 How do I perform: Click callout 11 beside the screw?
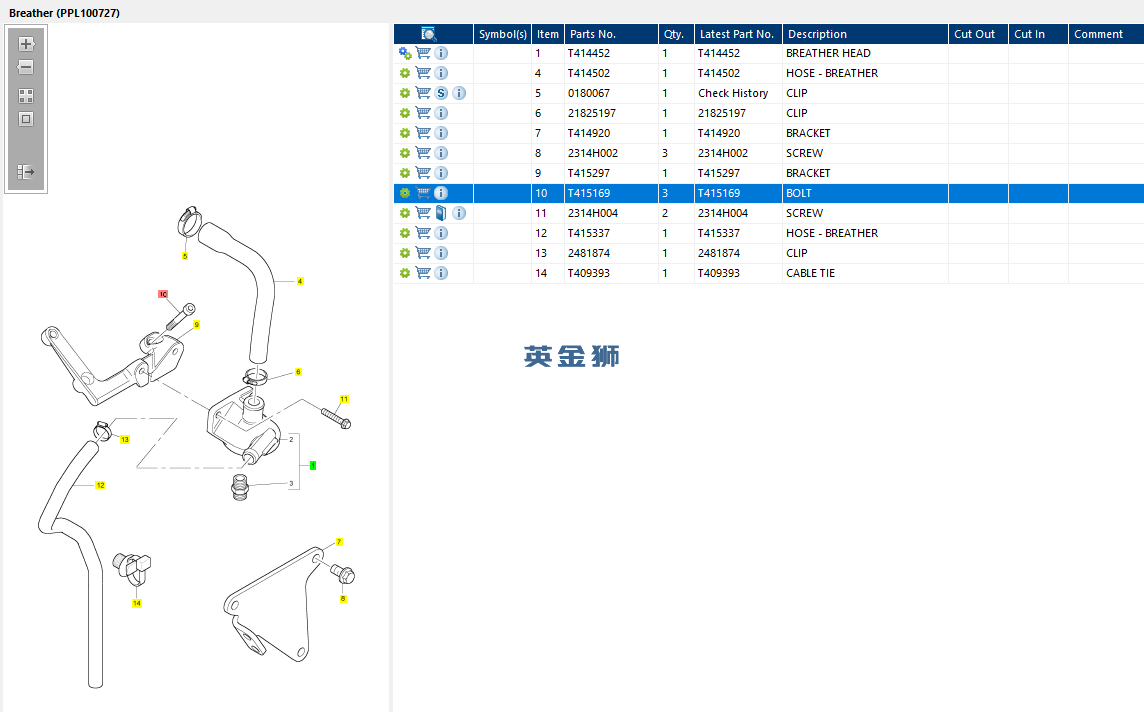pyautogui.click(x=344, y=399)
